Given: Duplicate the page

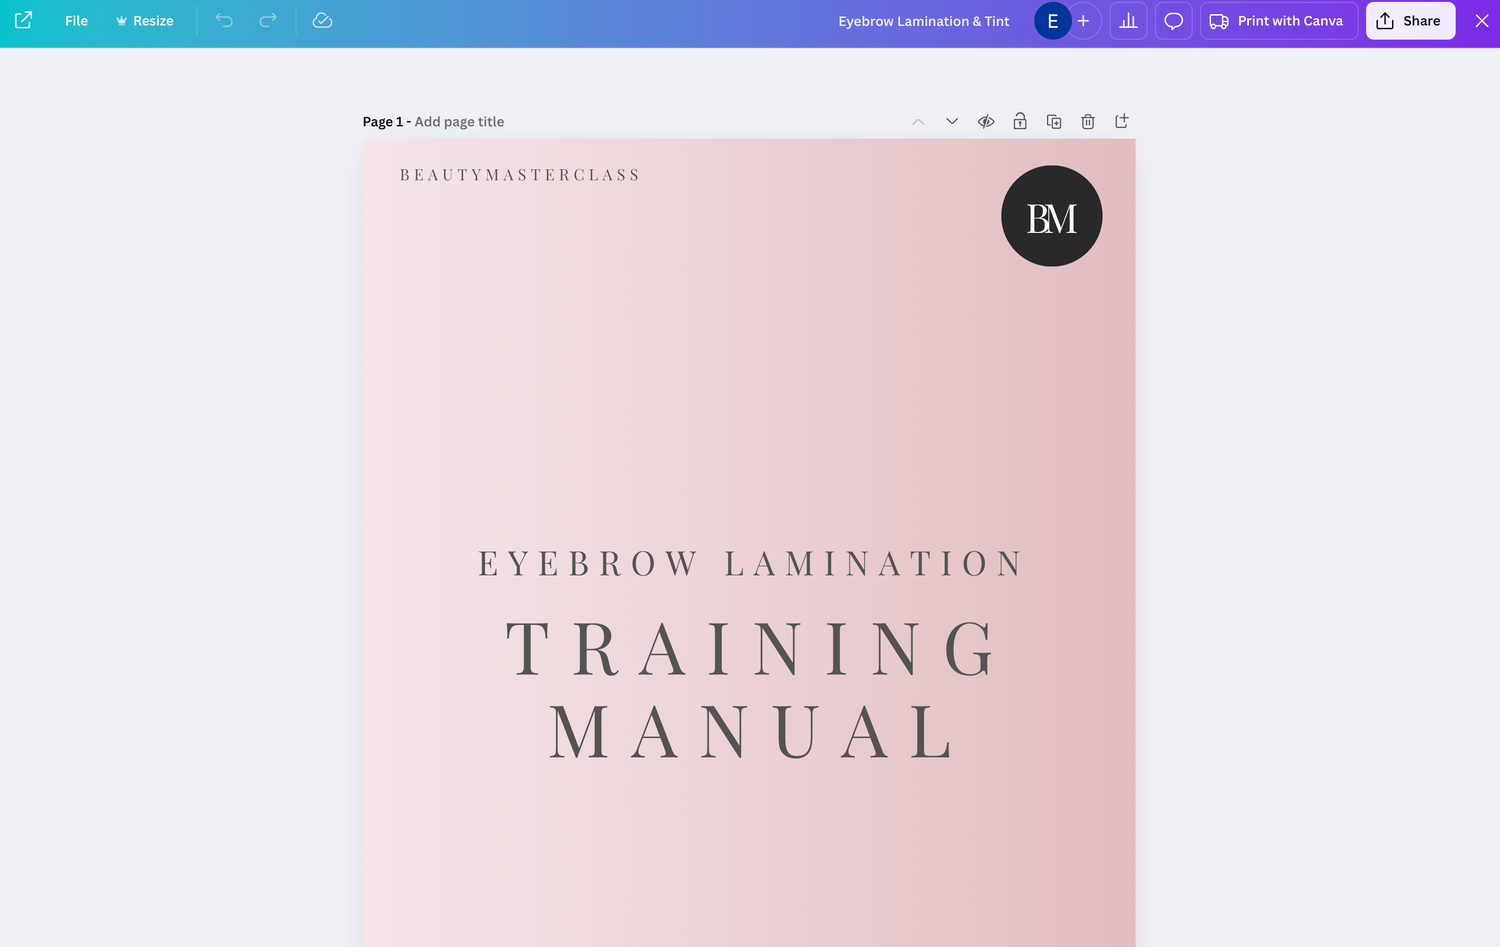Looking at the screenshot, I should (1054, 122).
